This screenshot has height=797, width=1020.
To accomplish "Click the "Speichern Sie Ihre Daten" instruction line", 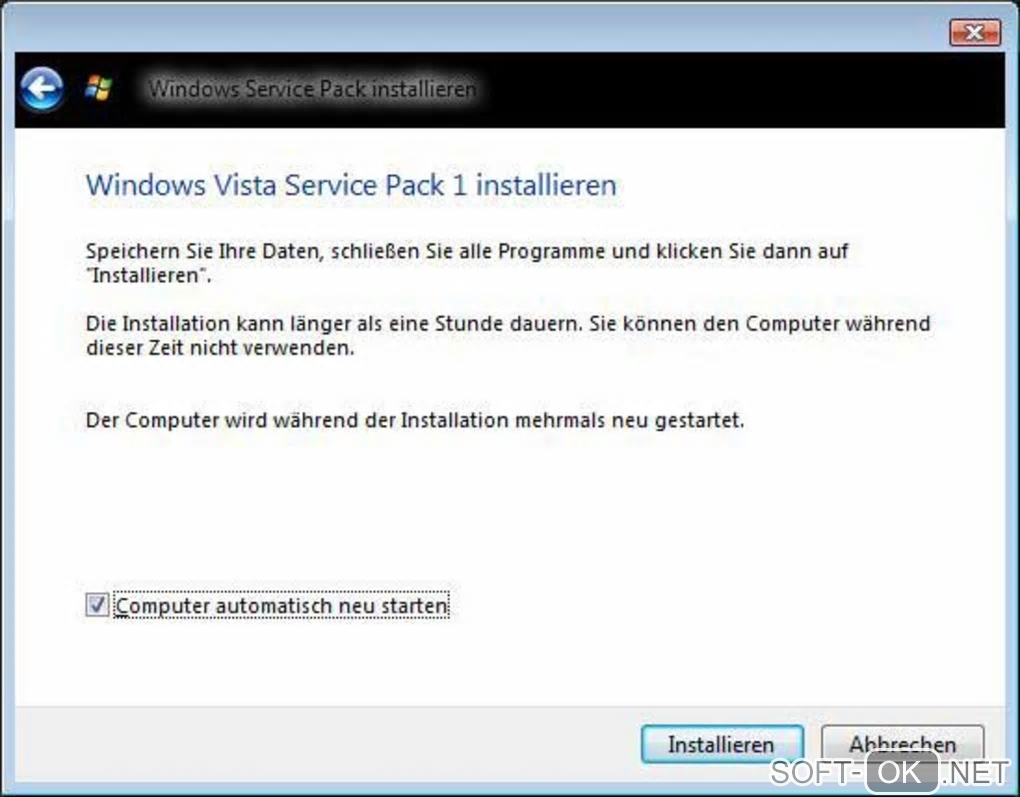I will 467,251.
